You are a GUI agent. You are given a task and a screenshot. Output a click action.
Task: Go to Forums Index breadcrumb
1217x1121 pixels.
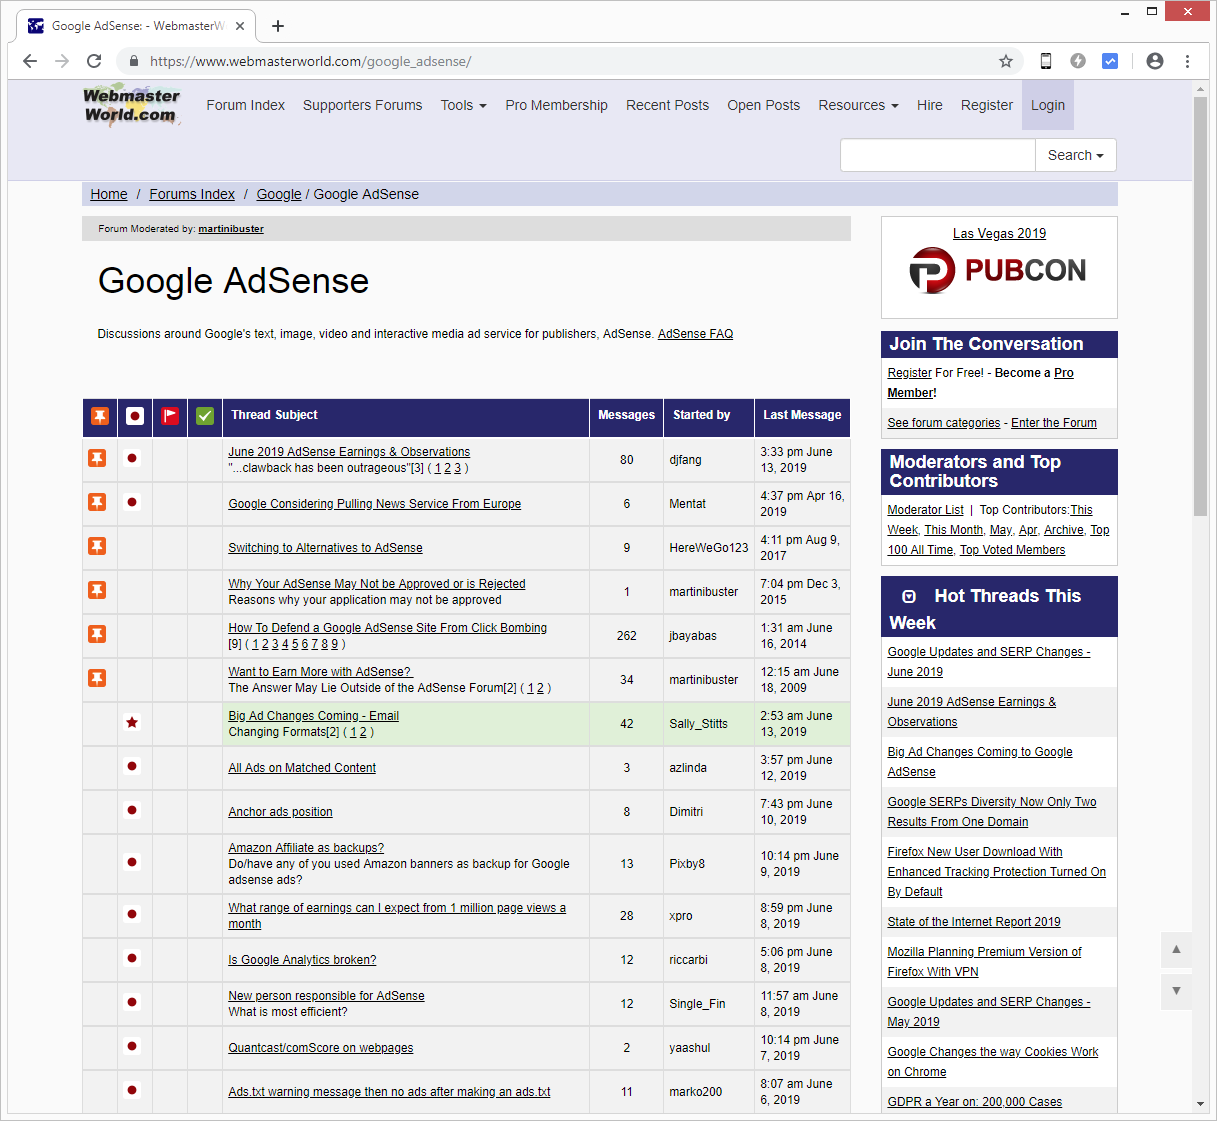(x=192, y=194)
